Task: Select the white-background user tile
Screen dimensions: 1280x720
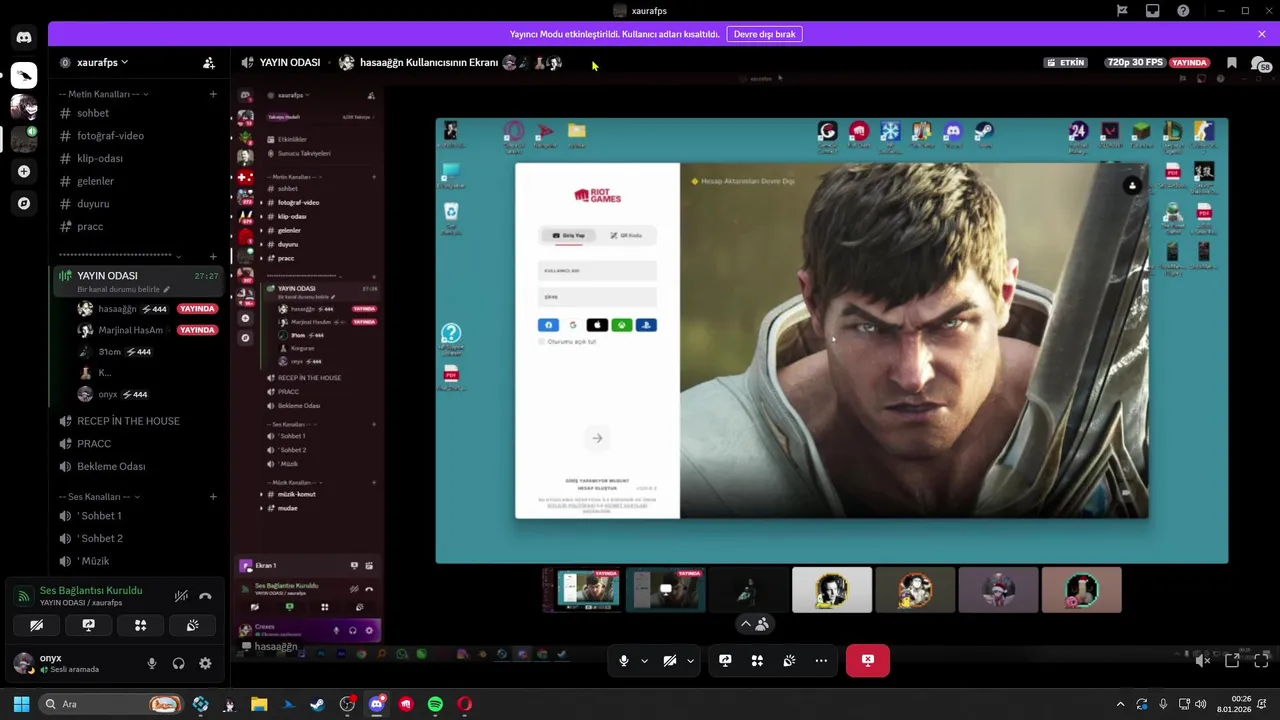Action: tap(832, 590)
